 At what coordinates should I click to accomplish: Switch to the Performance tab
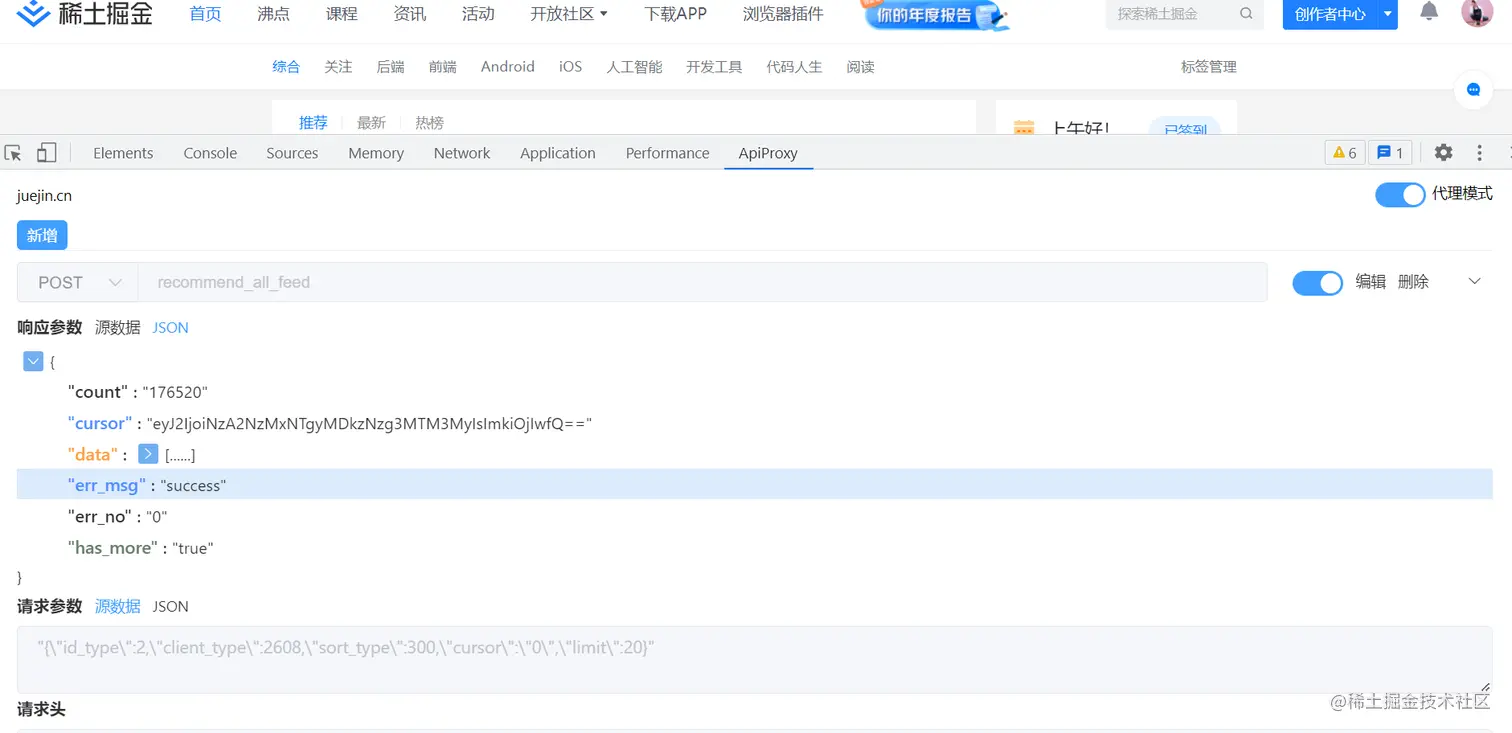point(667,153)
